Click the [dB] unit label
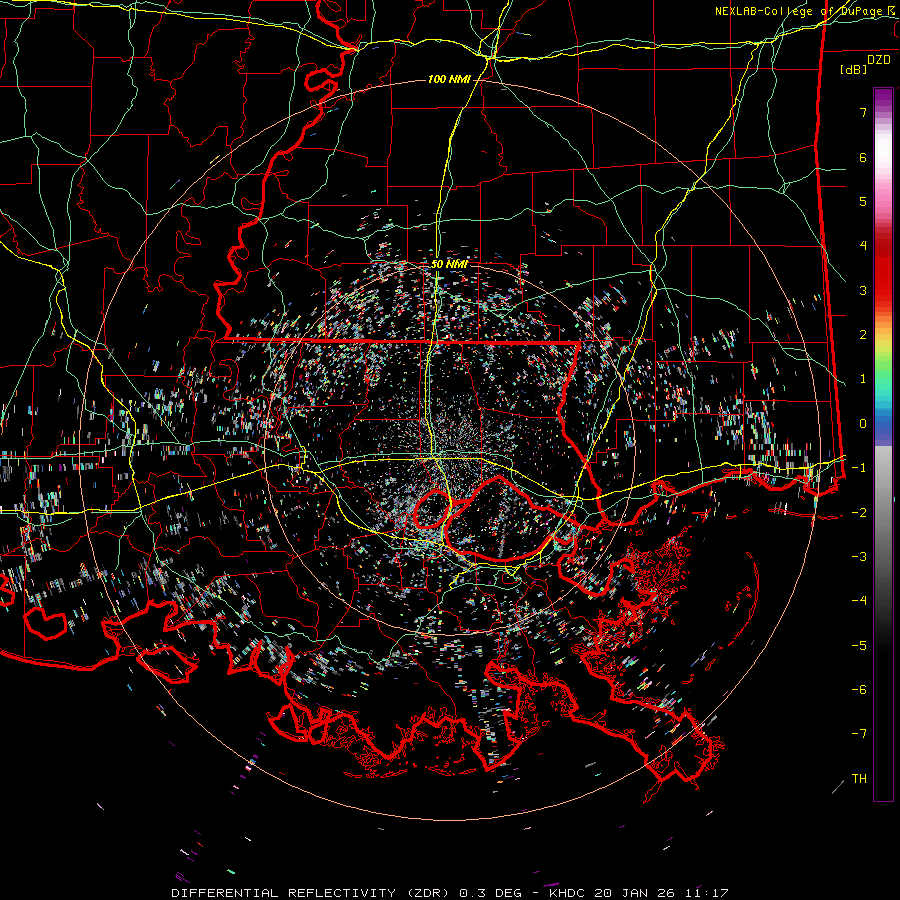Screen dimensions: 900x900 click(854, 69)
